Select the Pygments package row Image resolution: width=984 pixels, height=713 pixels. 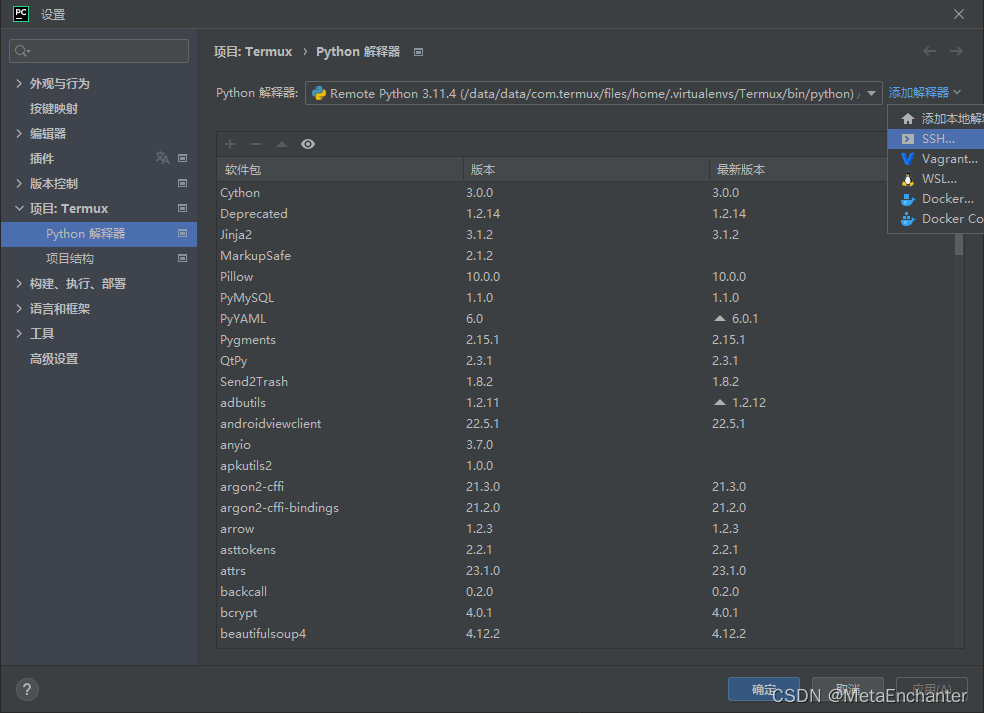pos(586,340)
